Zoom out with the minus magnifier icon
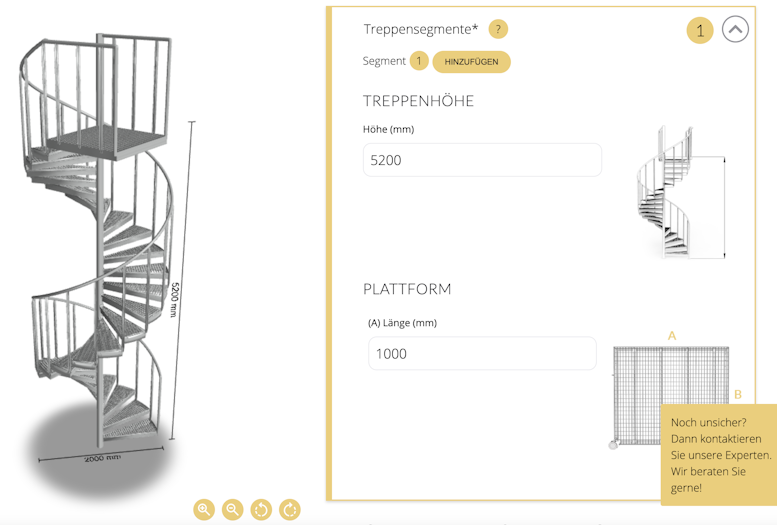This screenshot has height=525, width=777. click(232, 509)
